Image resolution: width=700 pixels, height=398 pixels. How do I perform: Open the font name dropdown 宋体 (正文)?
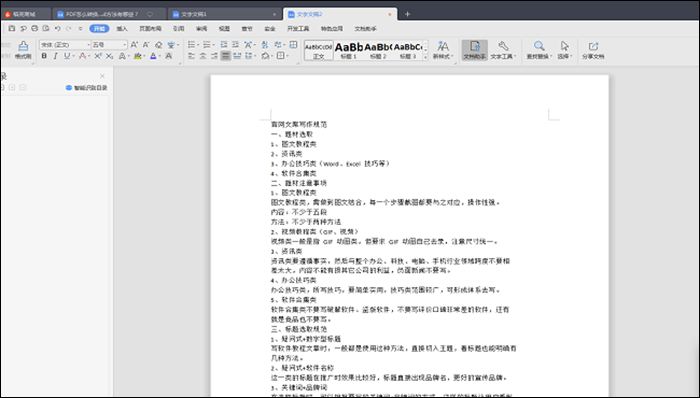(65, 45)
